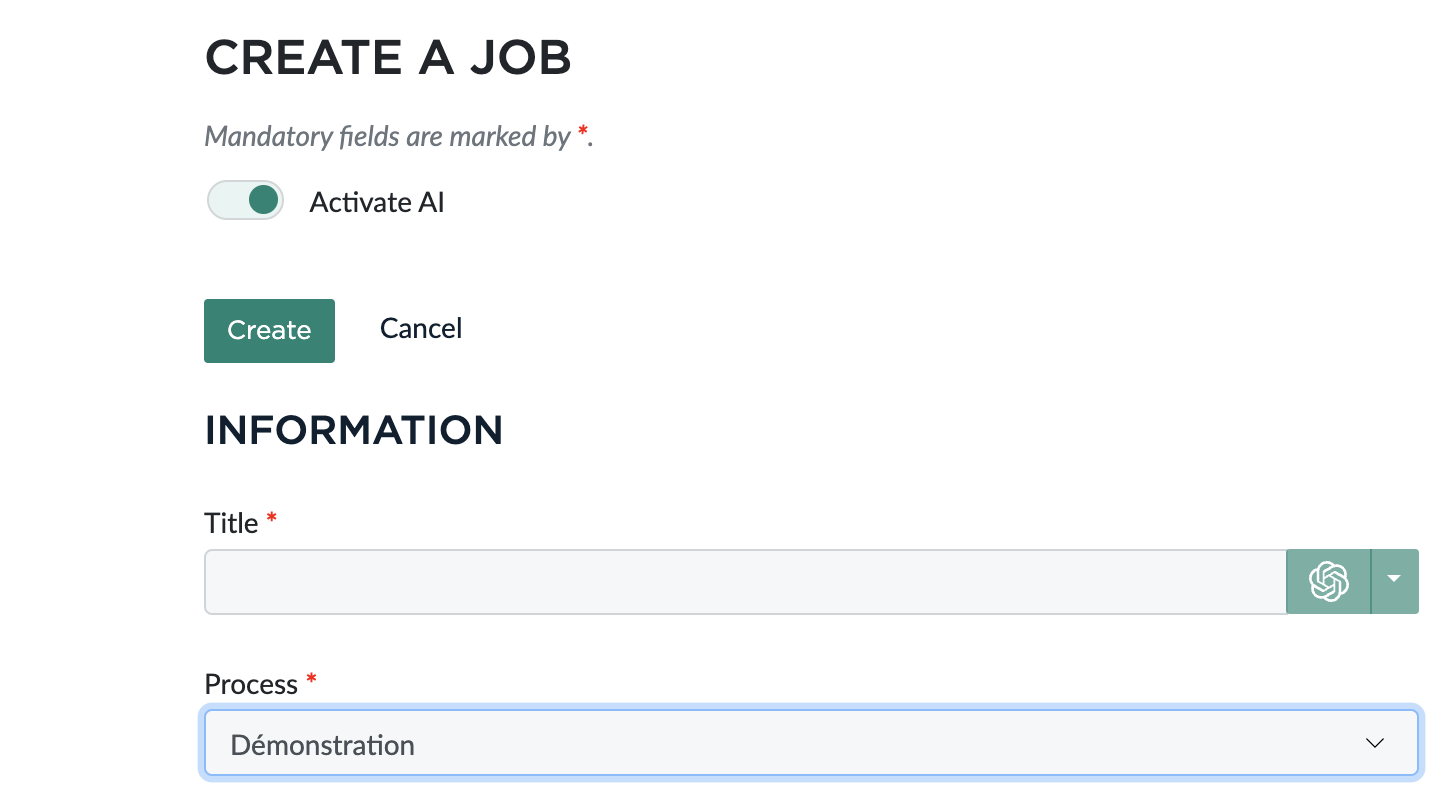Select the Démonstration text in Process box

click(x=322, y=745)
